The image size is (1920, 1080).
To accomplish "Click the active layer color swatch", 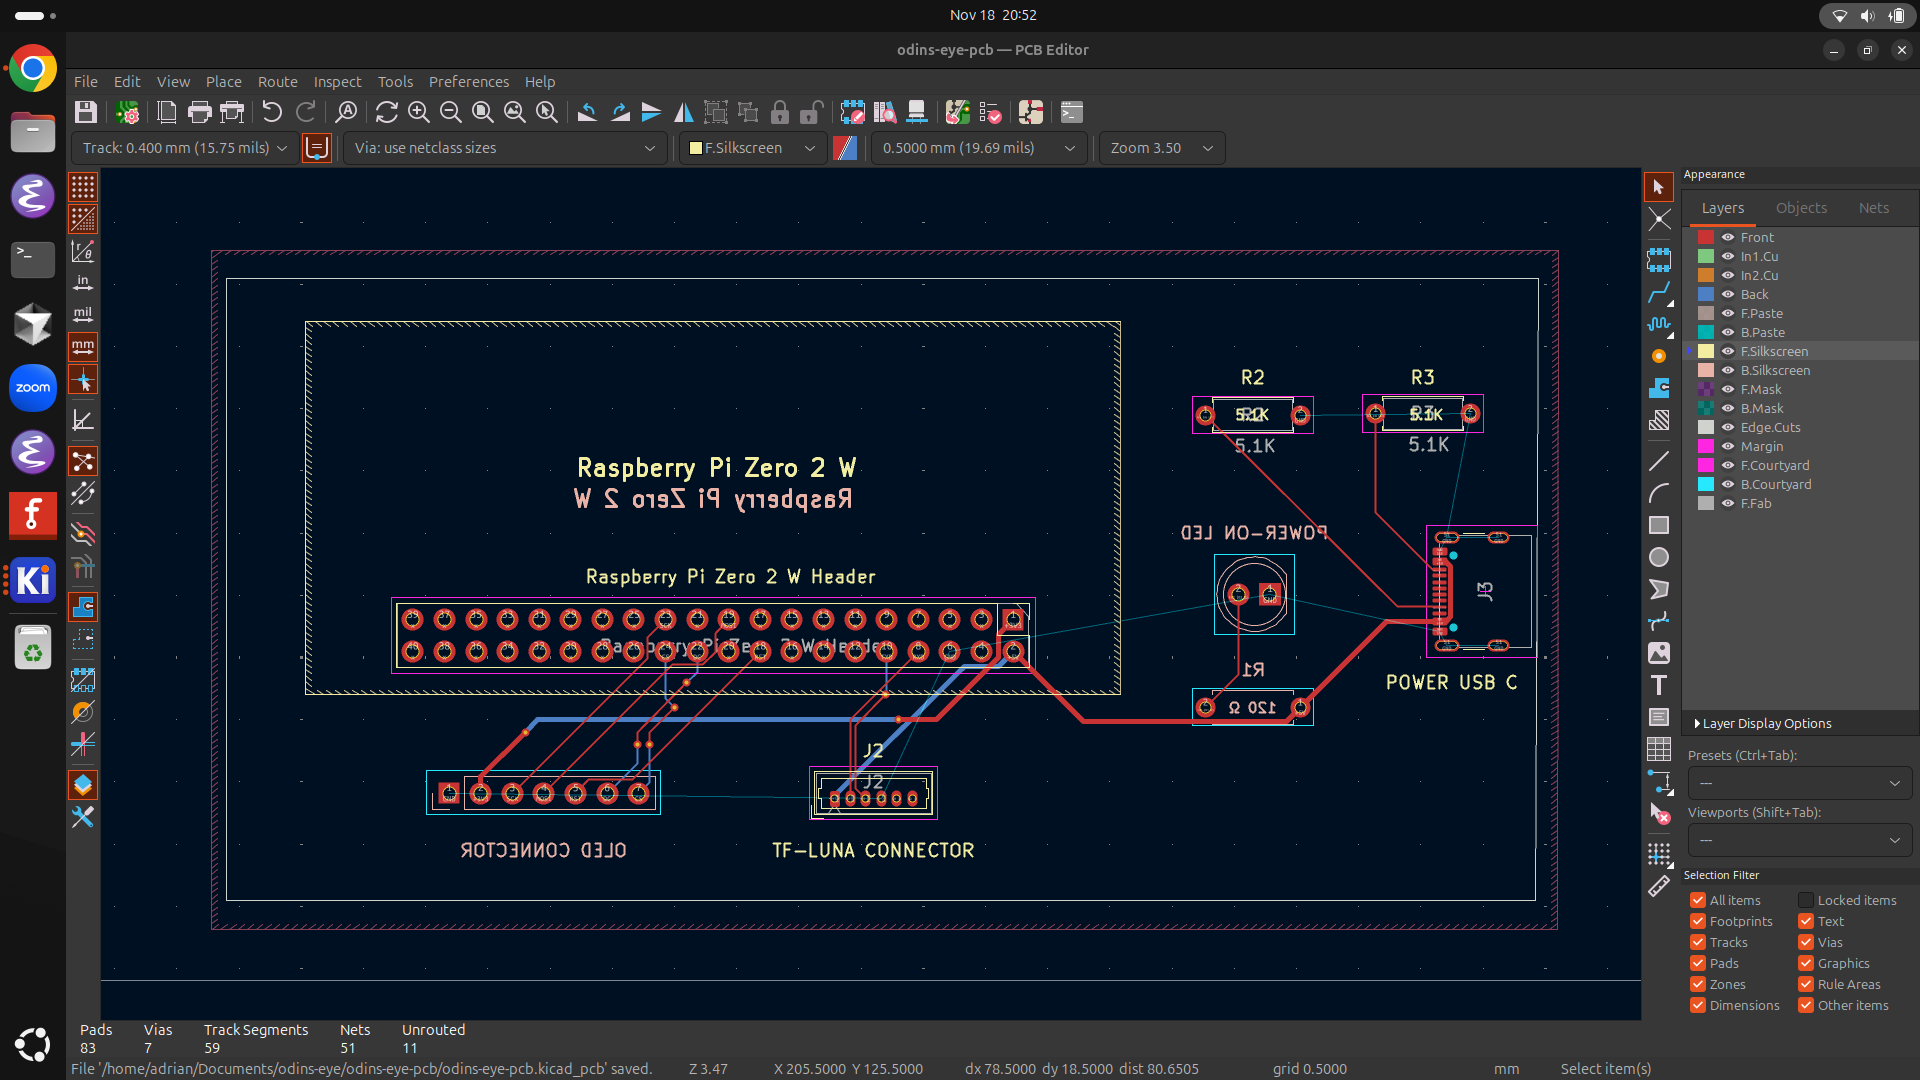I will (845, 148).
